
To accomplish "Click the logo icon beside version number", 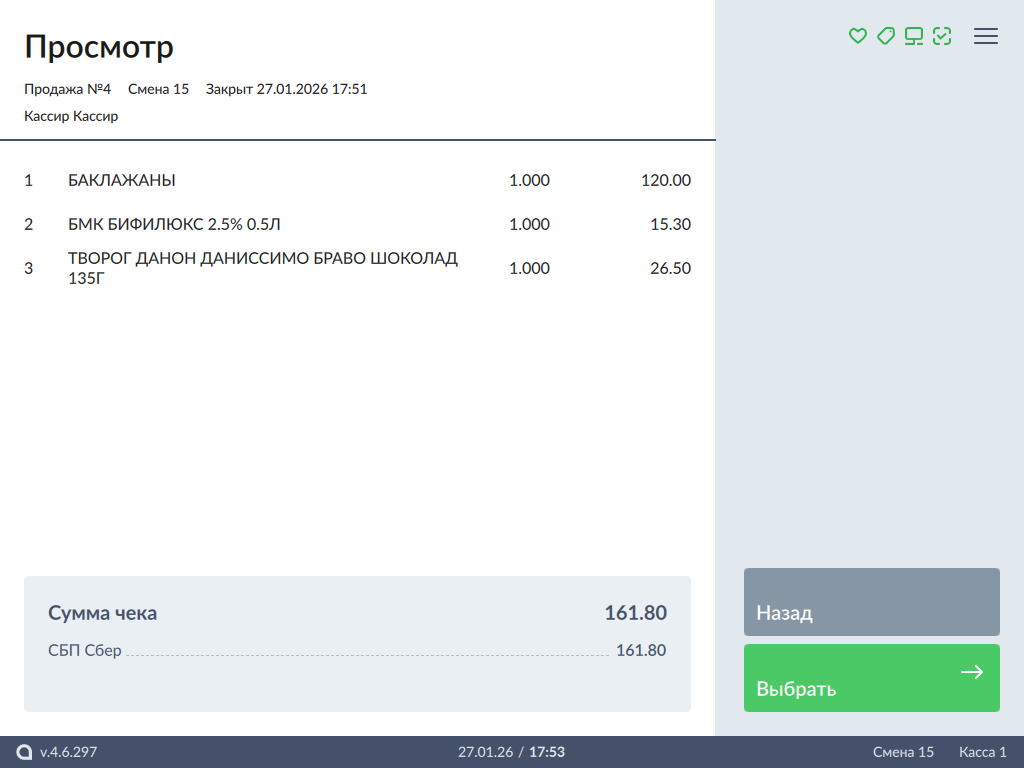I will coord(24,752).
